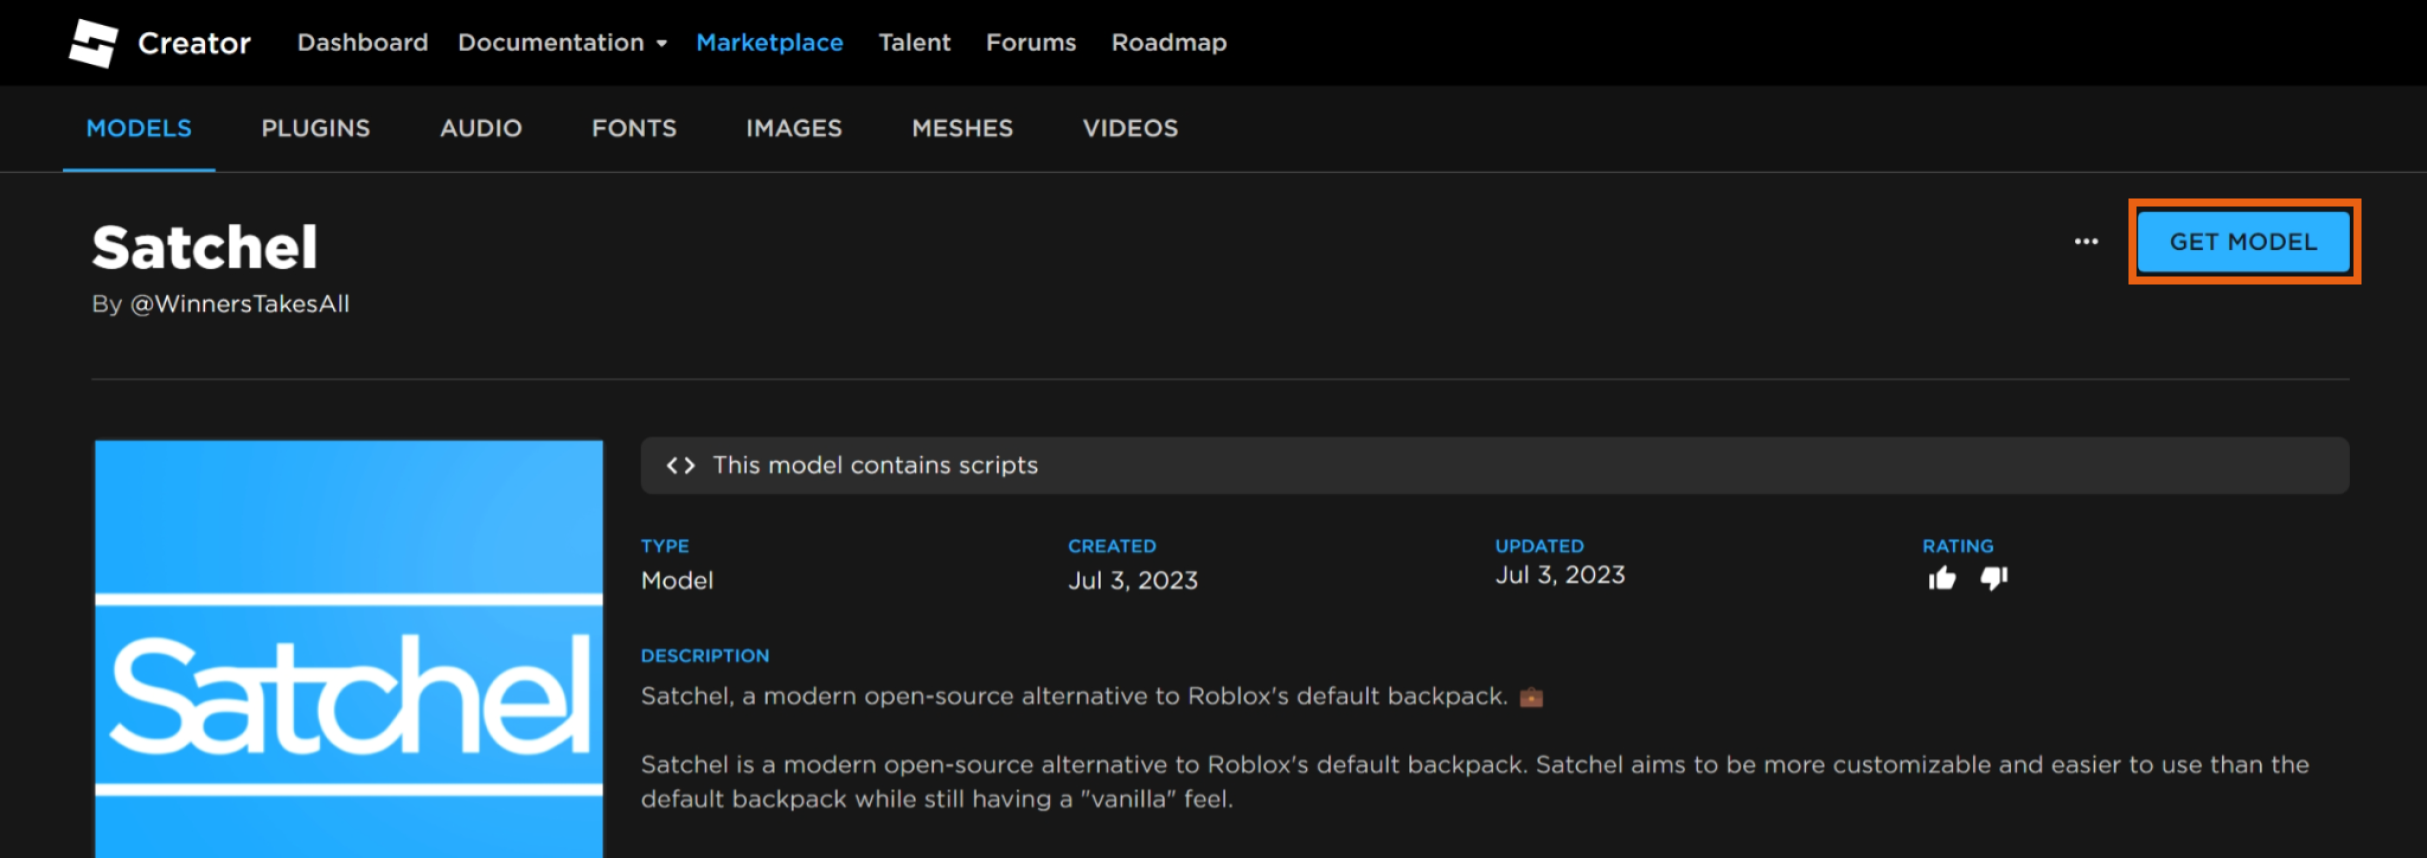Image resolution: width=2427 pixels, height=858 pixels.
Task: Click the Satchel model title
Action: (x=205, y=247)
